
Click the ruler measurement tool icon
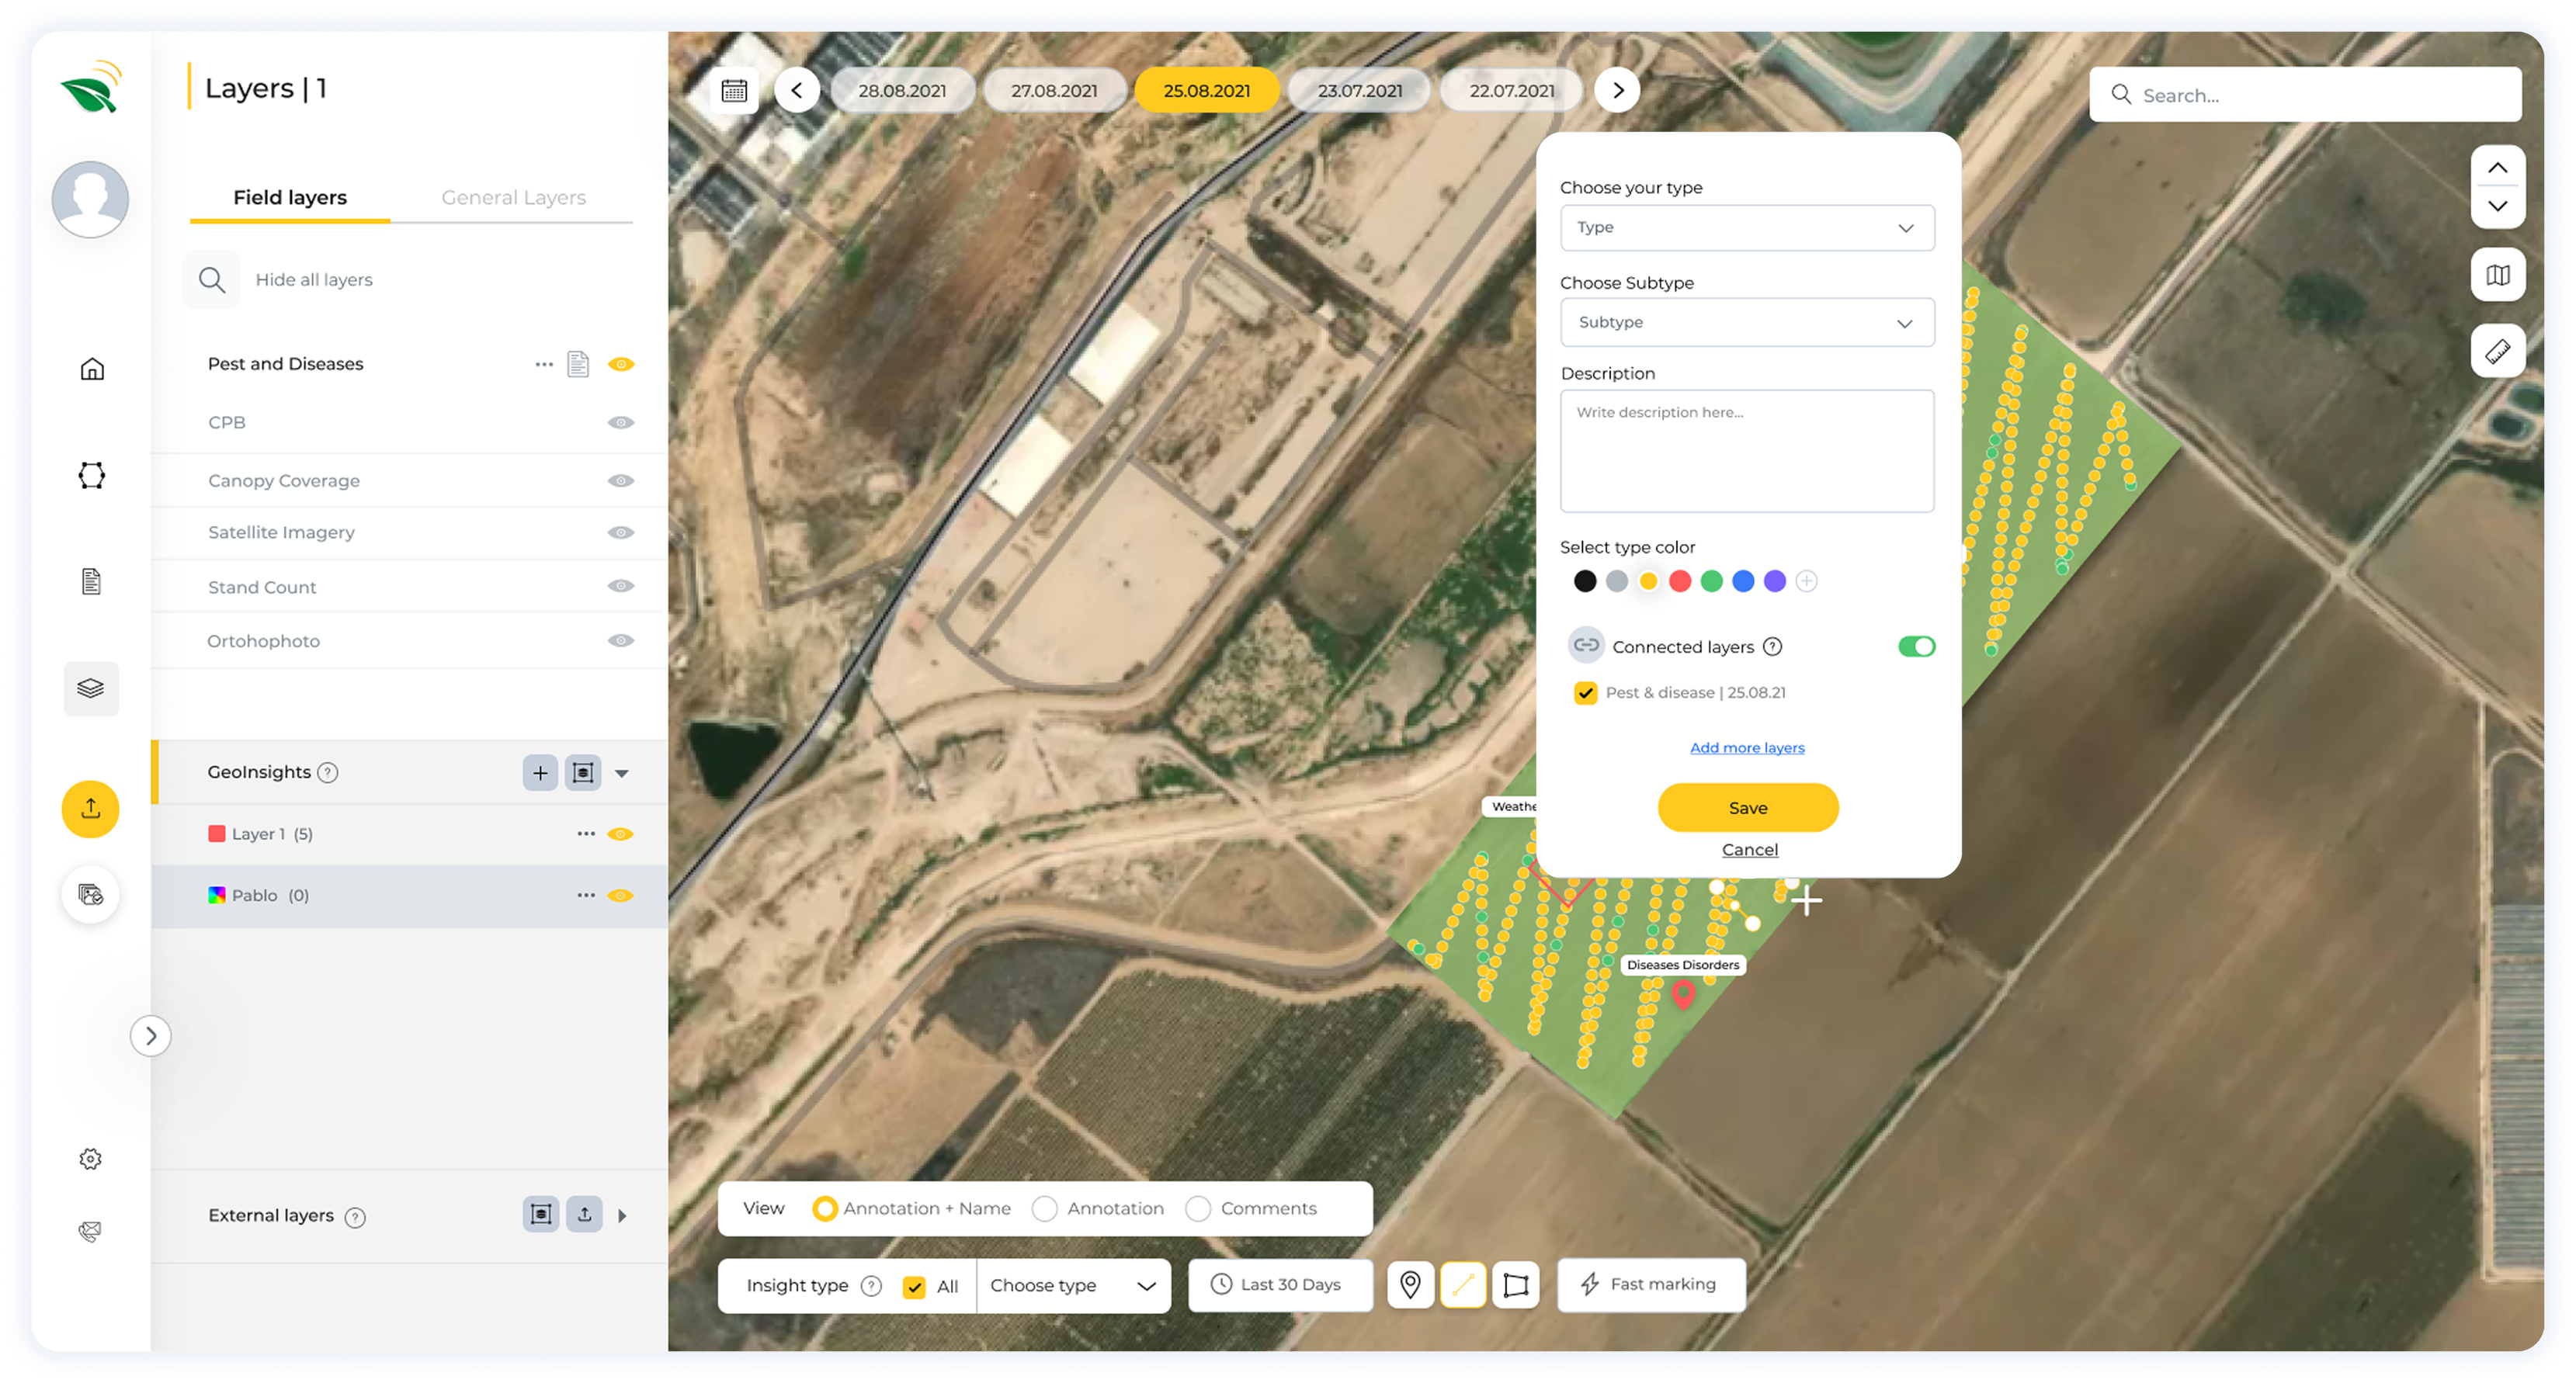tap(2497, 351)
